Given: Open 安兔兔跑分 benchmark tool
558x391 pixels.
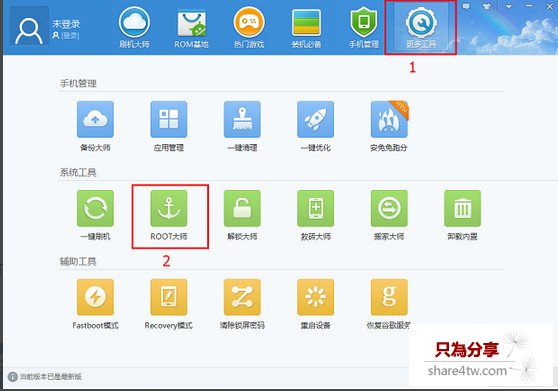Looking at the screenshot, I should click(389, 126).
